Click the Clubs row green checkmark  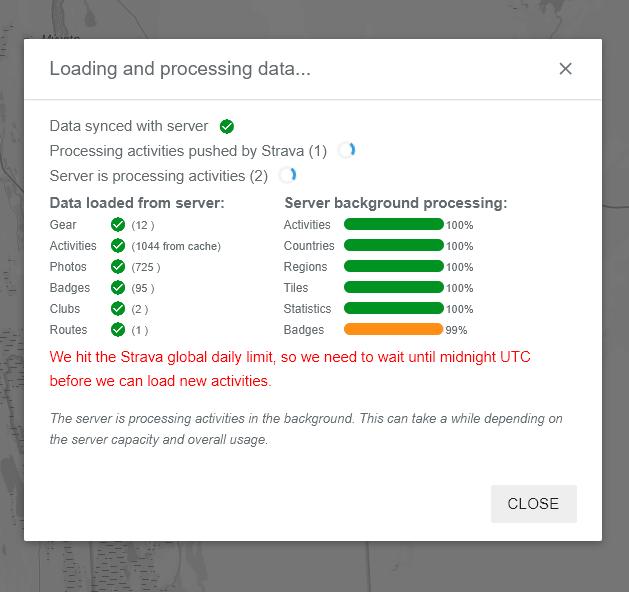(x=118, y=309)
